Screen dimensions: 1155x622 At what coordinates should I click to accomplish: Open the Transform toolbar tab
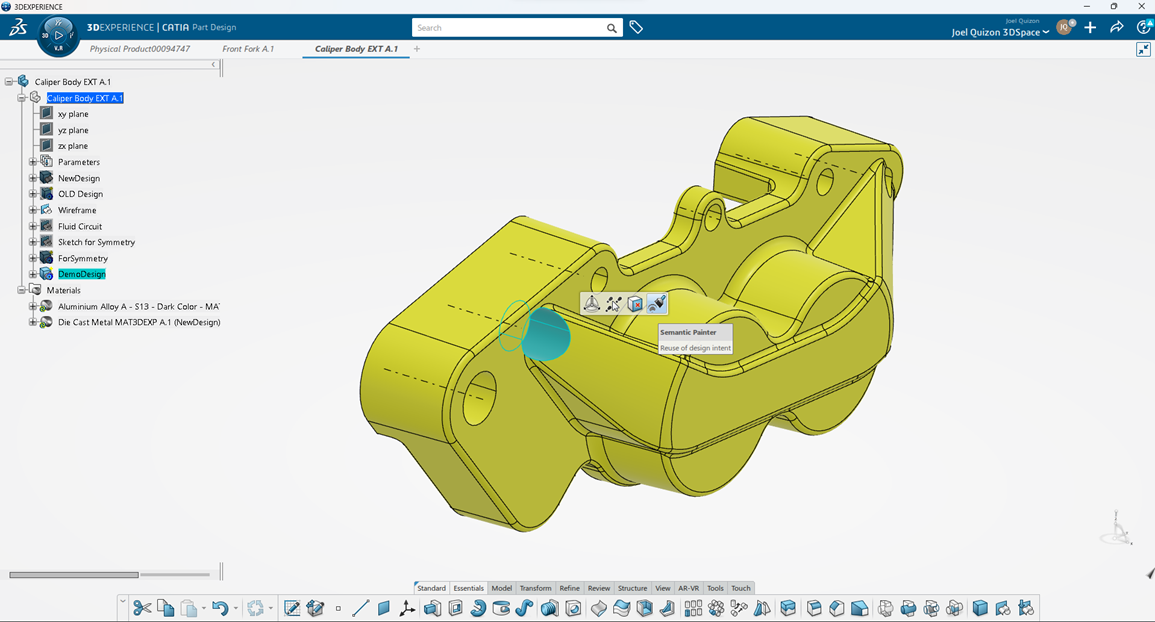pos(535,588)
